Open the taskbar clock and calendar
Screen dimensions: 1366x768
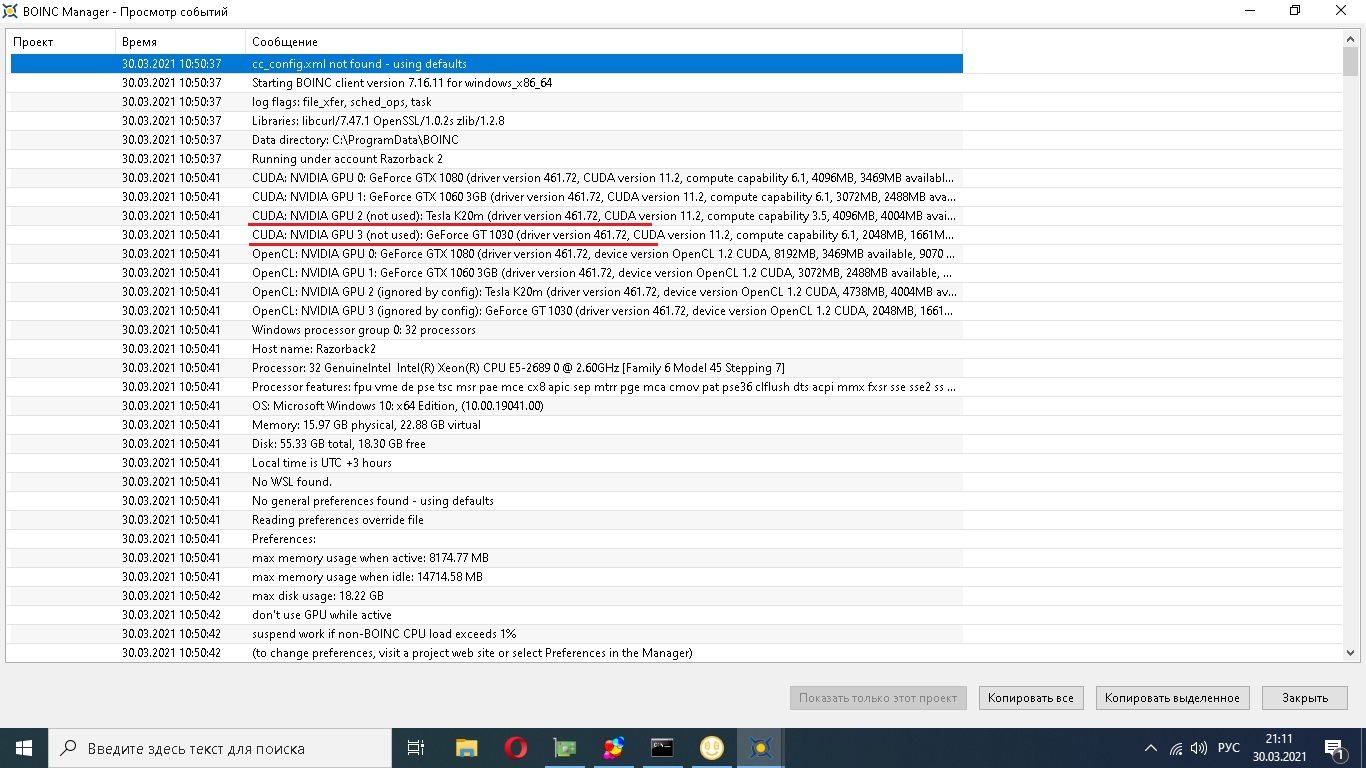[1279, 748]
